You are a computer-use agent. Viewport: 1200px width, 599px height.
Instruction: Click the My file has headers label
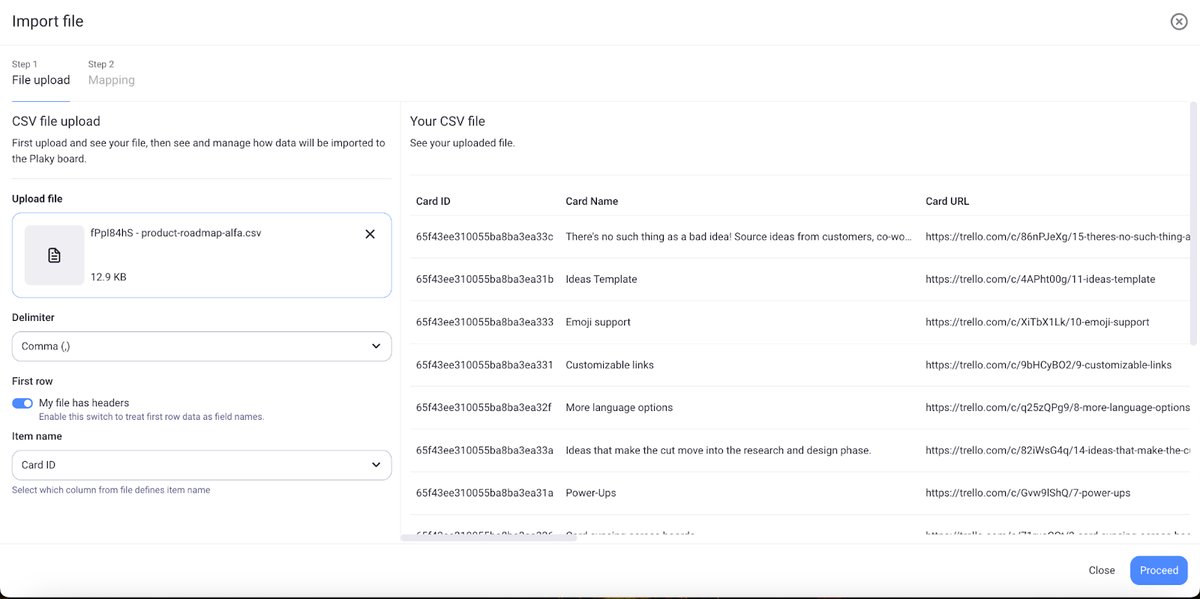click(x=84, y=403)
